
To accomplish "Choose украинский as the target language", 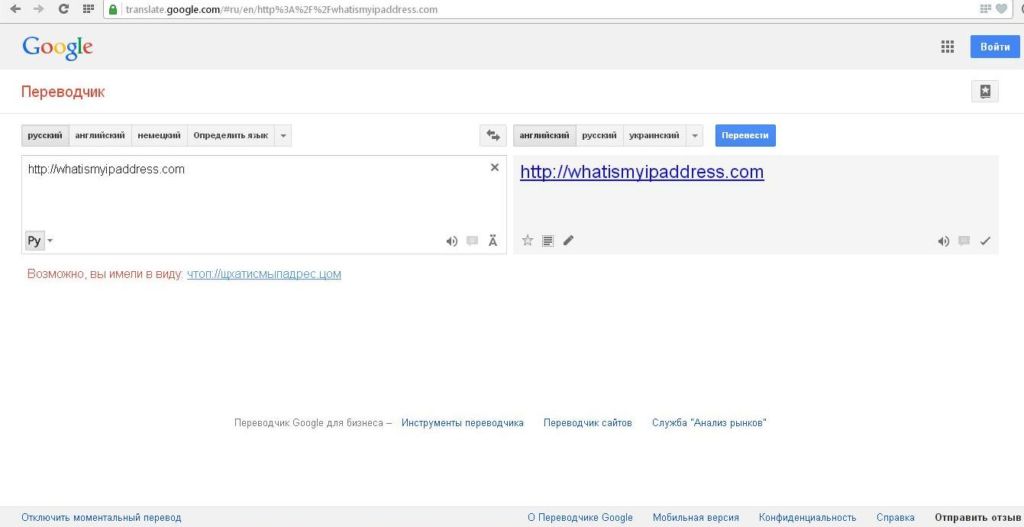I will [x=654, y=136].
